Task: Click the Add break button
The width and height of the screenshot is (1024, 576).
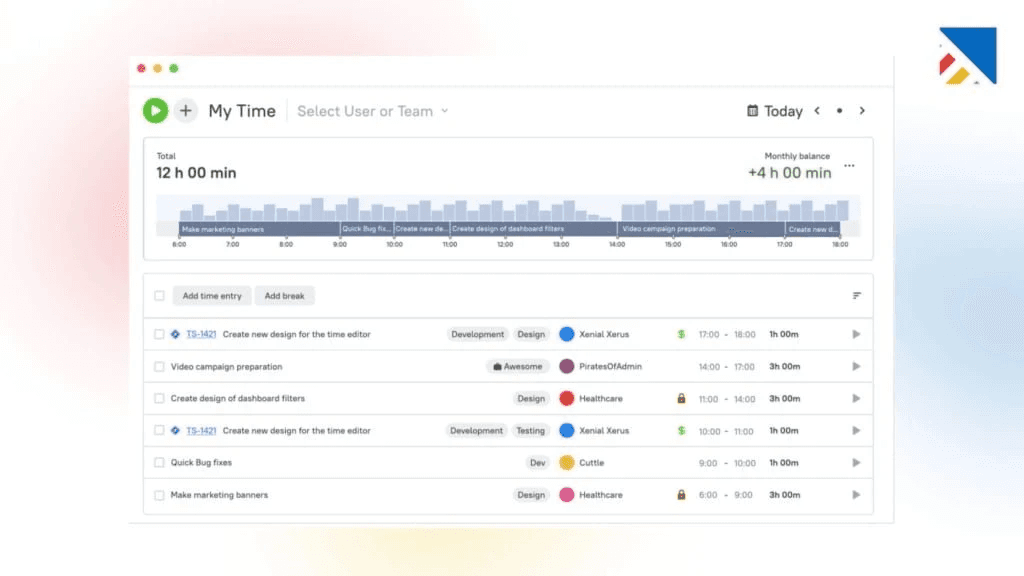Action: coord(286,295)
